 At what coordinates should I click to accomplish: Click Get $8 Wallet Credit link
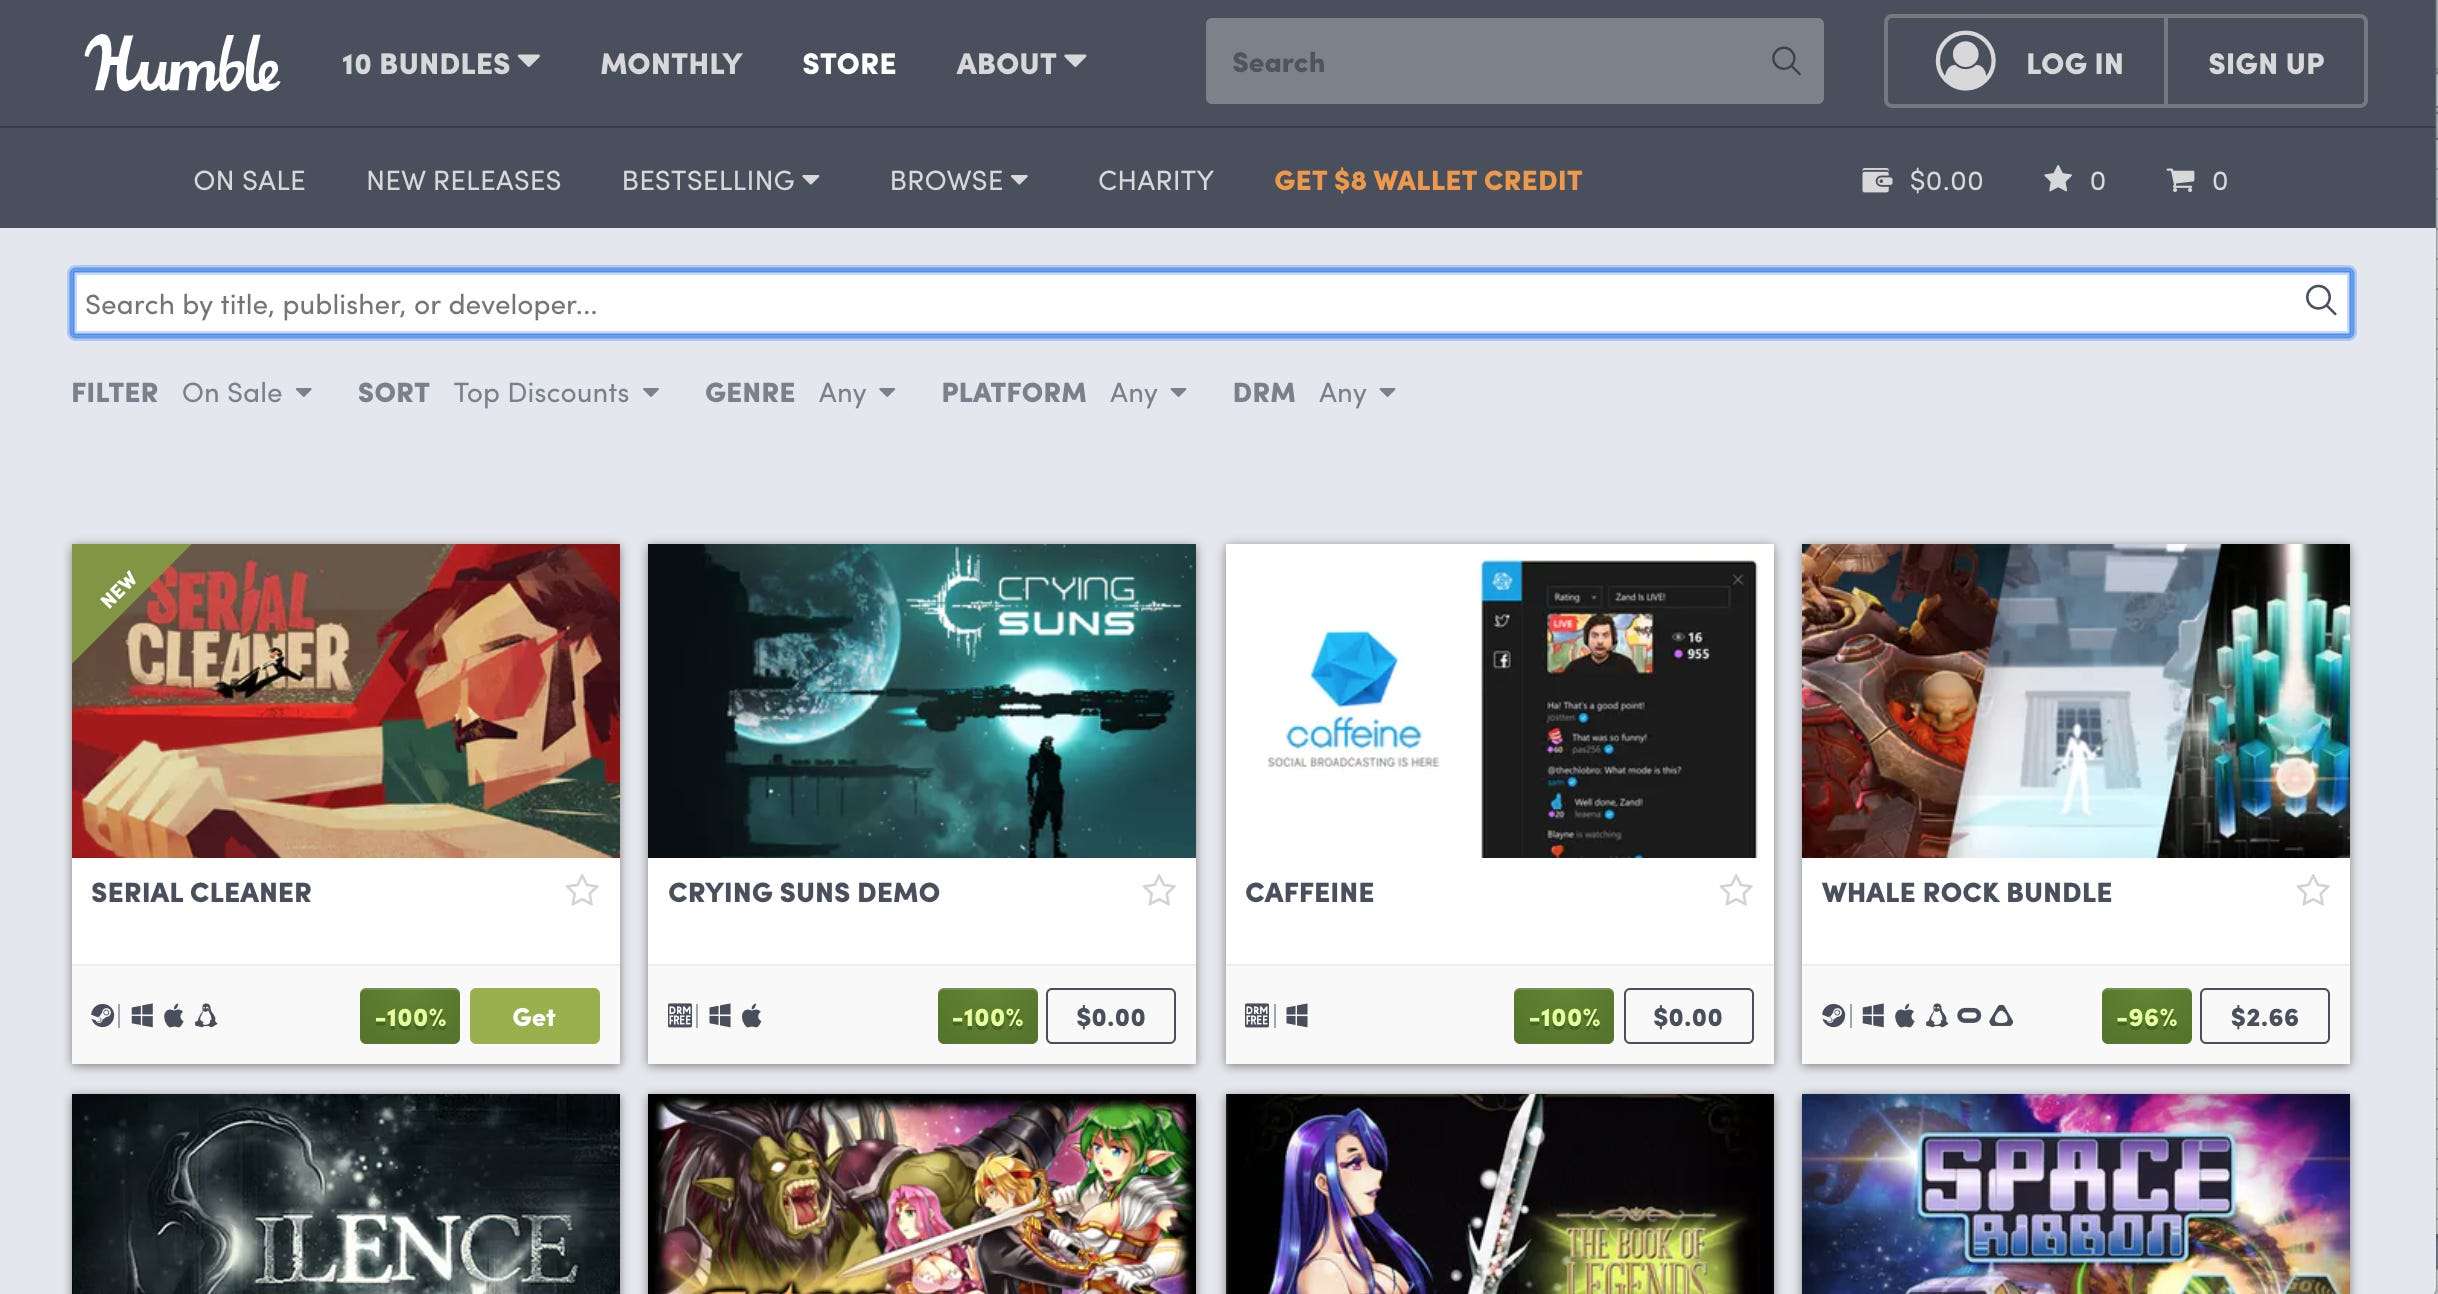(x=1427, y=177)
